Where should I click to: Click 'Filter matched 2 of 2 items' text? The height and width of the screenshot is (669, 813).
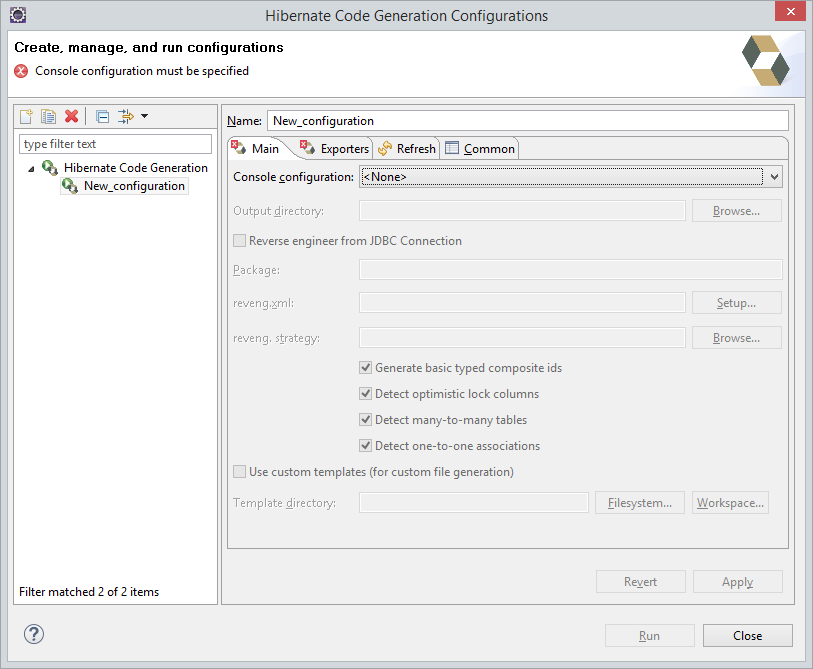(89, 592)
